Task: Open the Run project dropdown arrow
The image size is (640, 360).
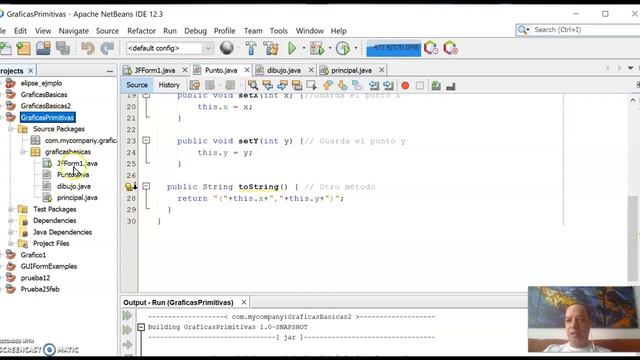Action: [x=304, y=48]
